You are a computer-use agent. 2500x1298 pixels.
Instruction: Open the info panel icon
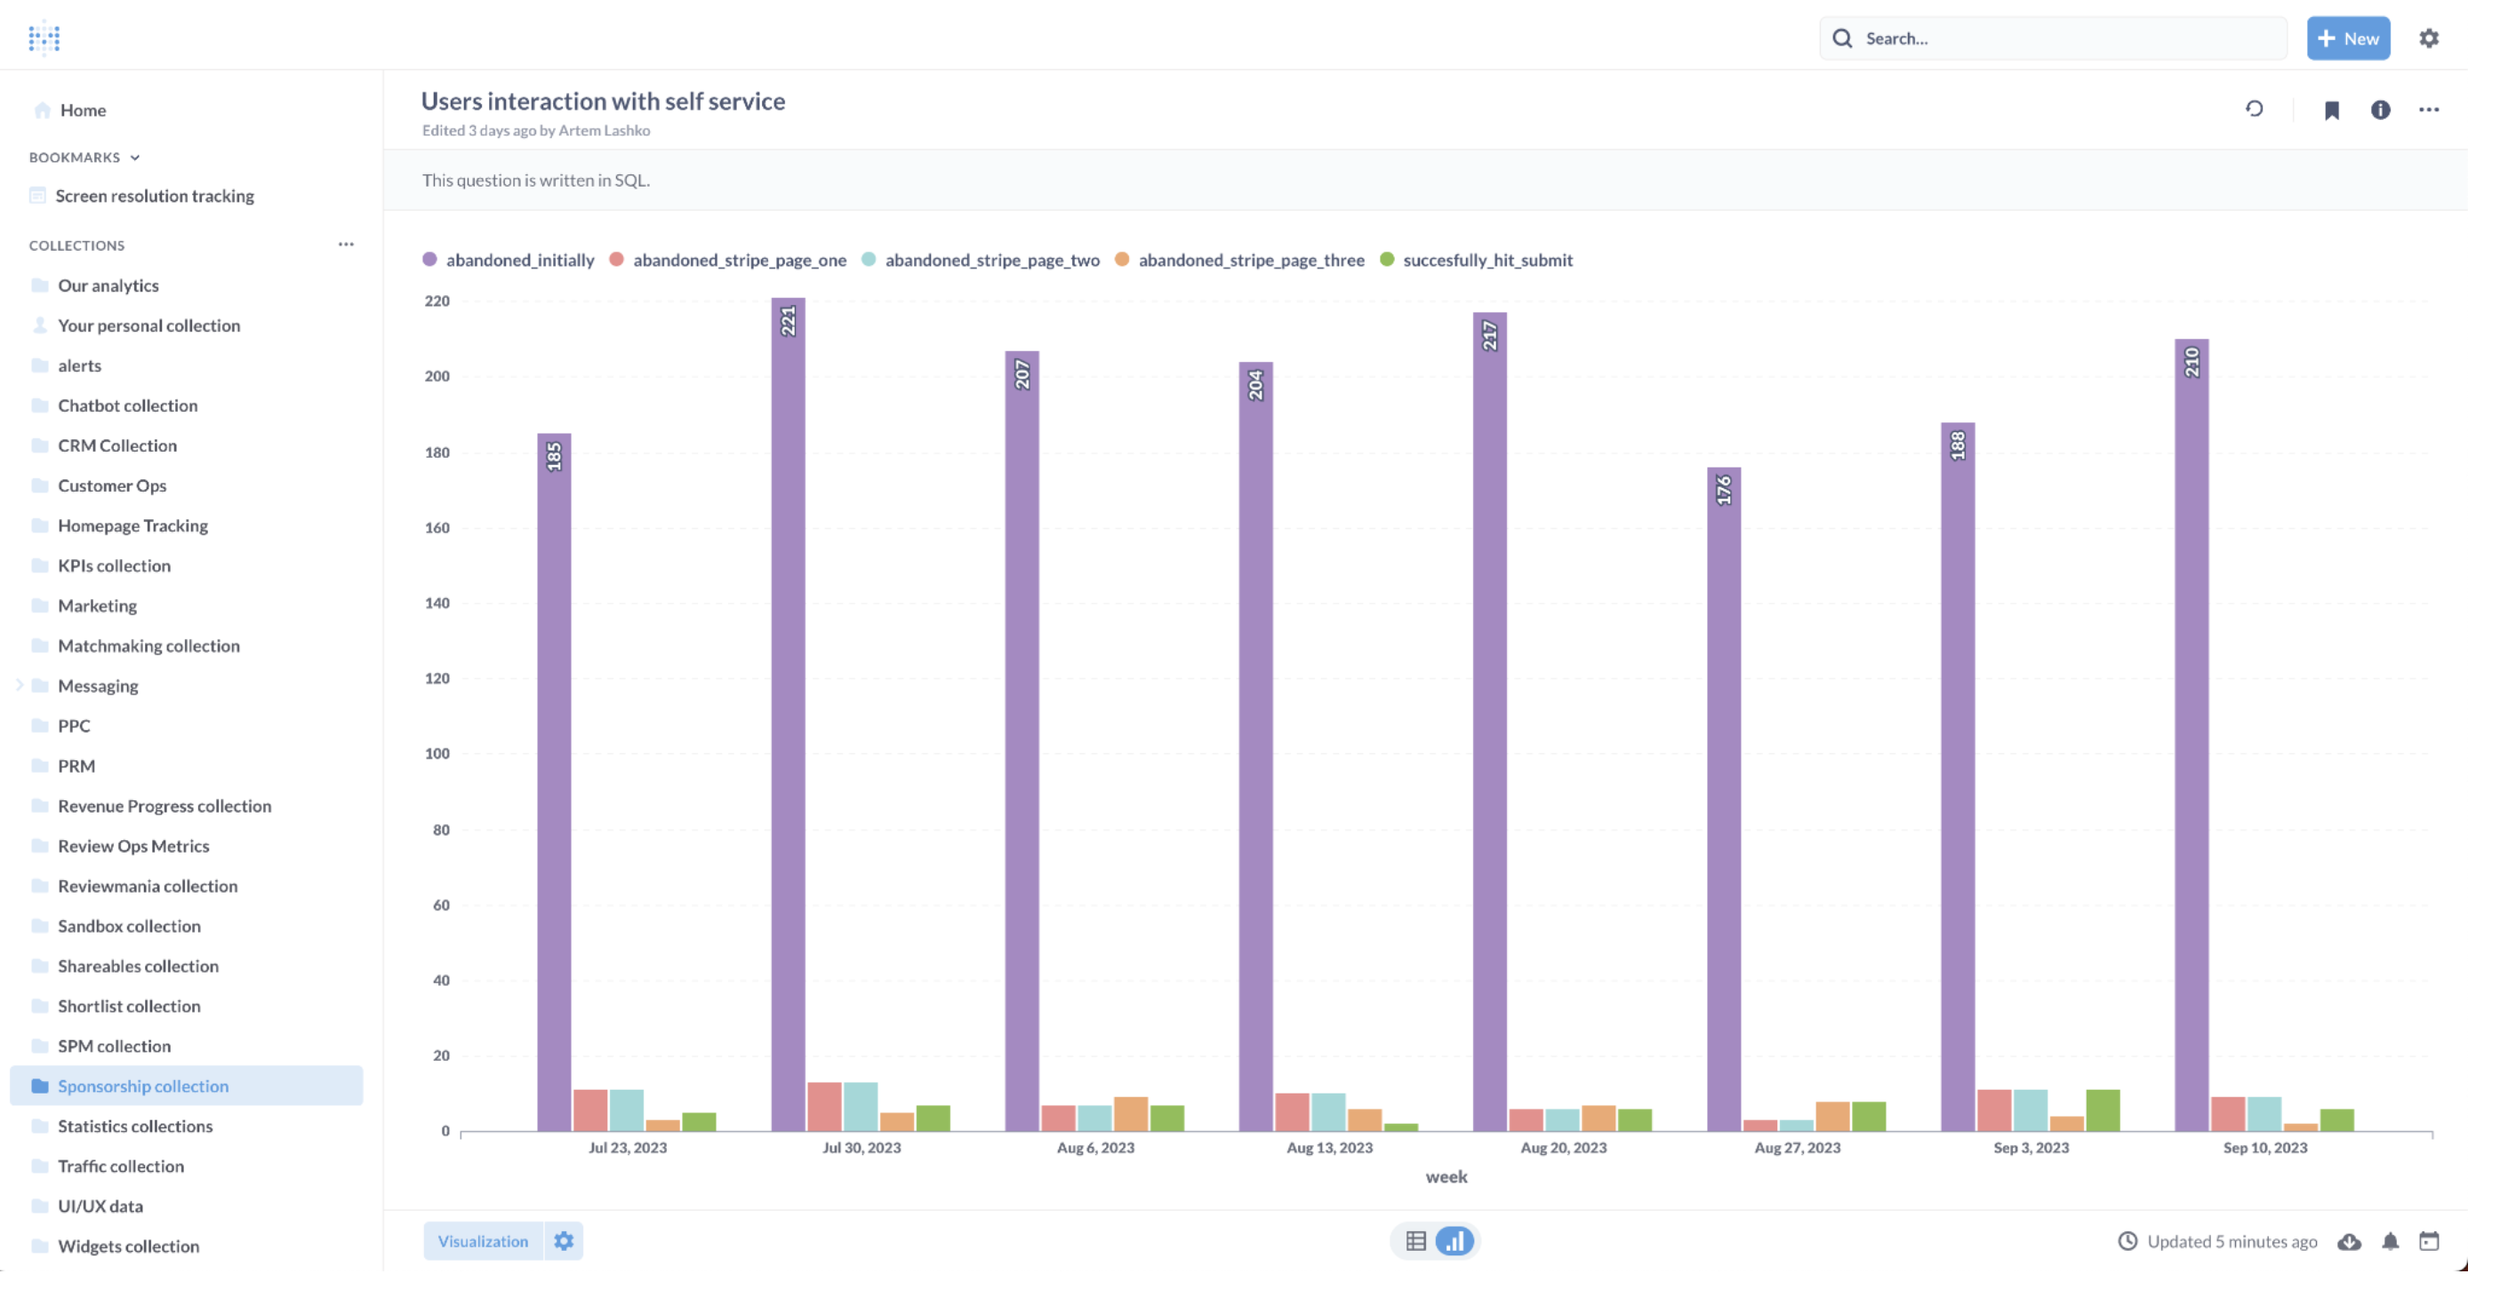click(2380, 110)
